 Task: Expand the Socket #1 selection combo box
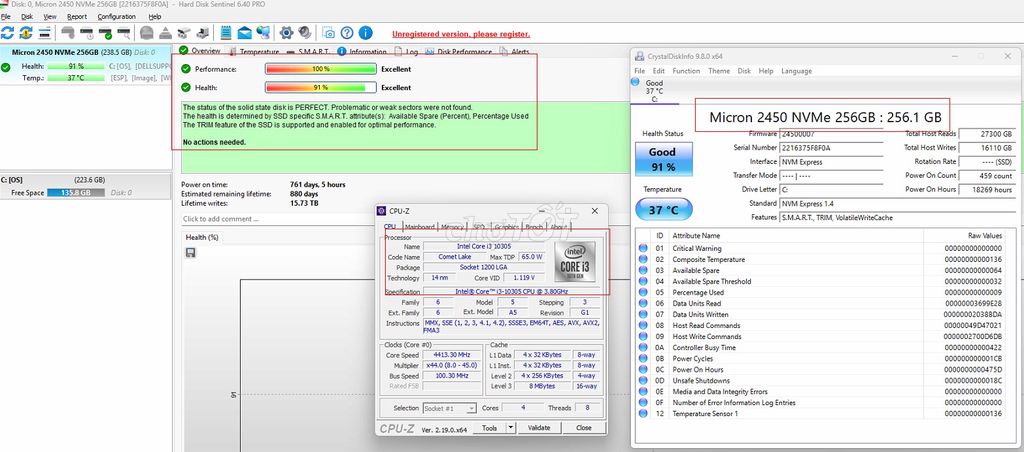(449, 408)
